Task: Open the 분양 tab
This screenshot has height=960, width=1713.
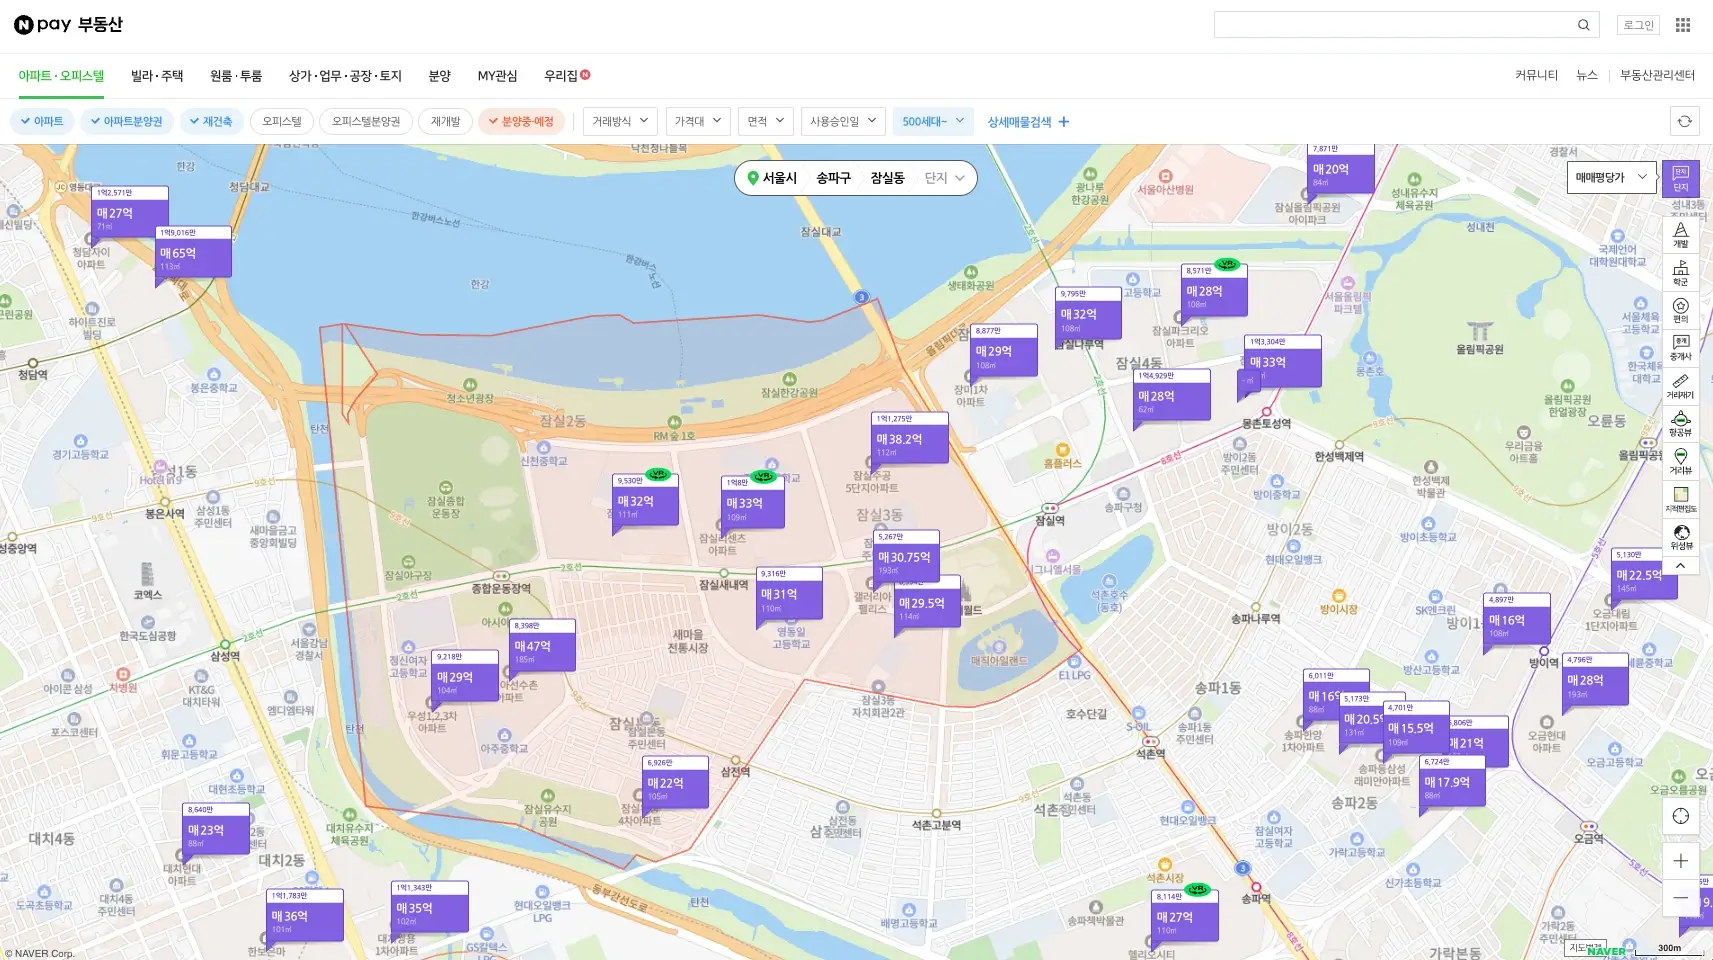Action: coord(440,76)
